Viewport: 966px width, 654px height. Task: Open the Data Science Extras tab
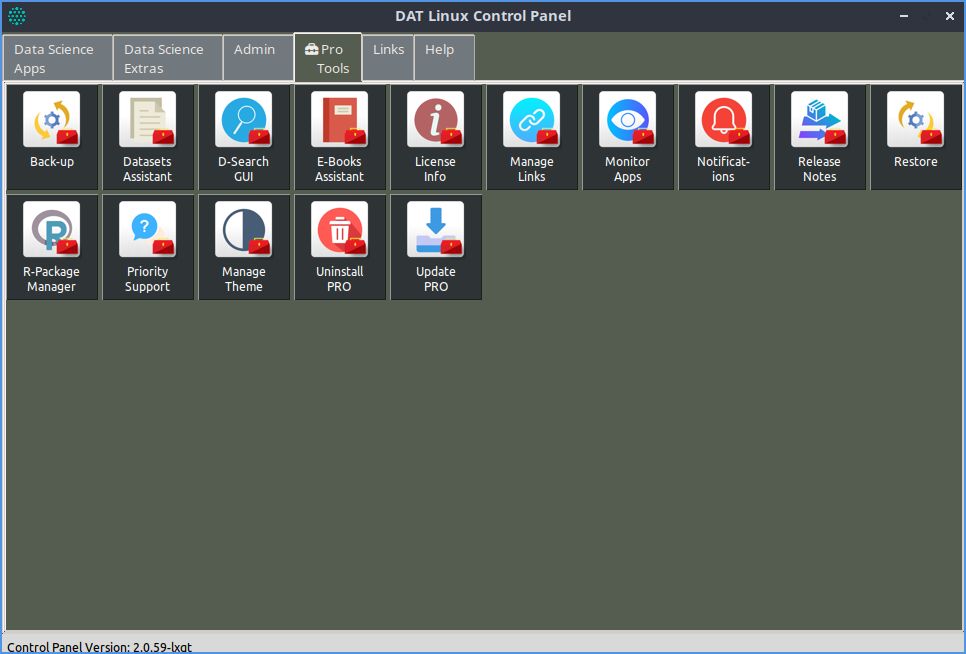click(167, 58)
